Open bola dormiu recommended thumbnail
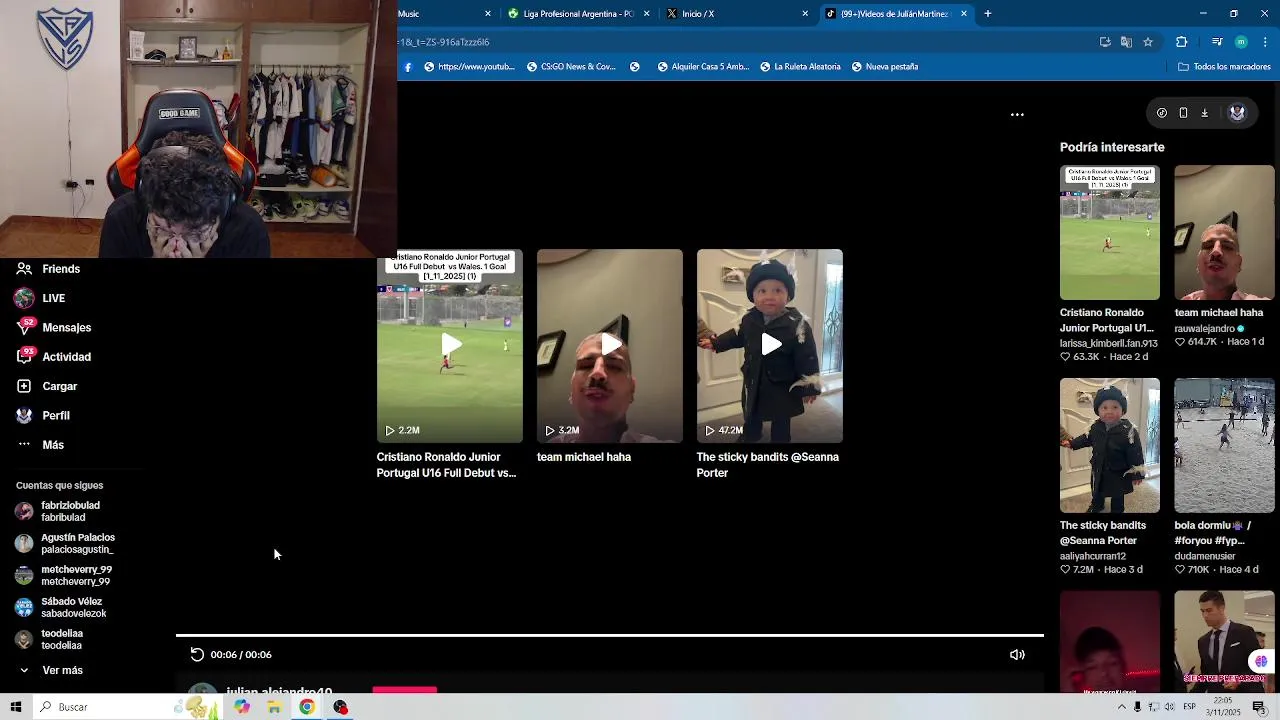The width and height of the screenshot is (1280, 720). pos(1224,445)
